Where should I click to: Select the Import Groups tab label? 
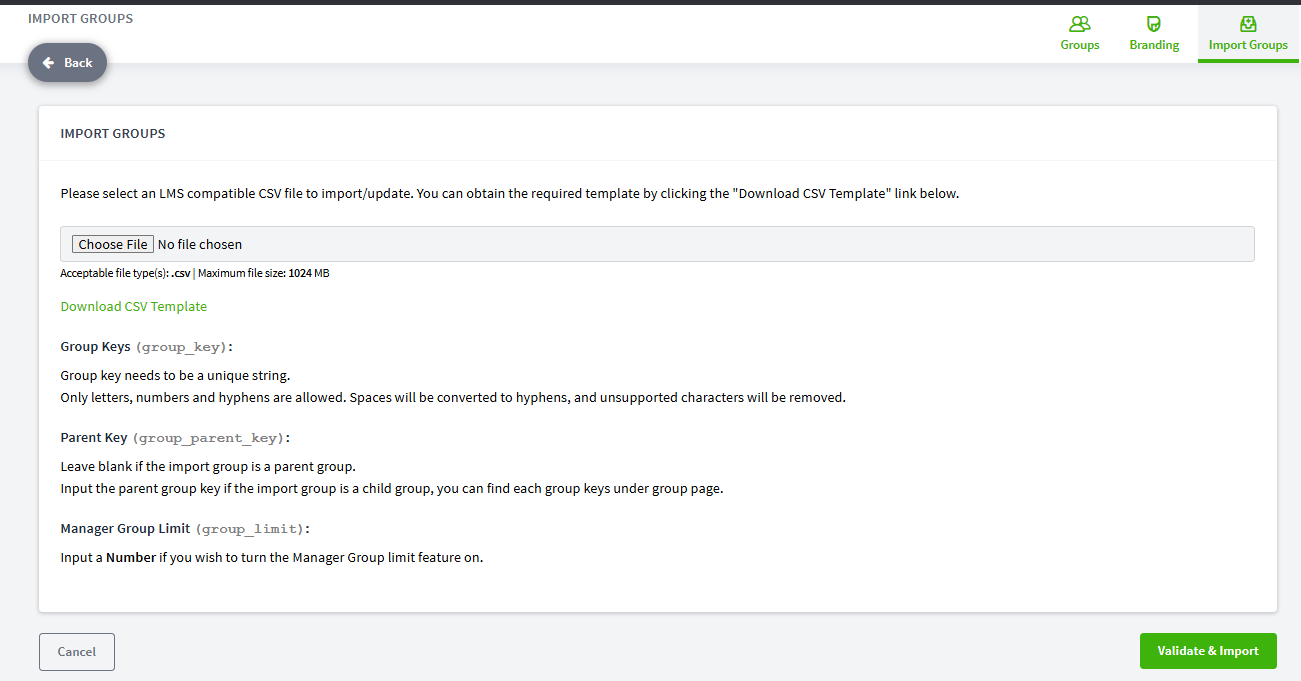[x=1248, y=45]
